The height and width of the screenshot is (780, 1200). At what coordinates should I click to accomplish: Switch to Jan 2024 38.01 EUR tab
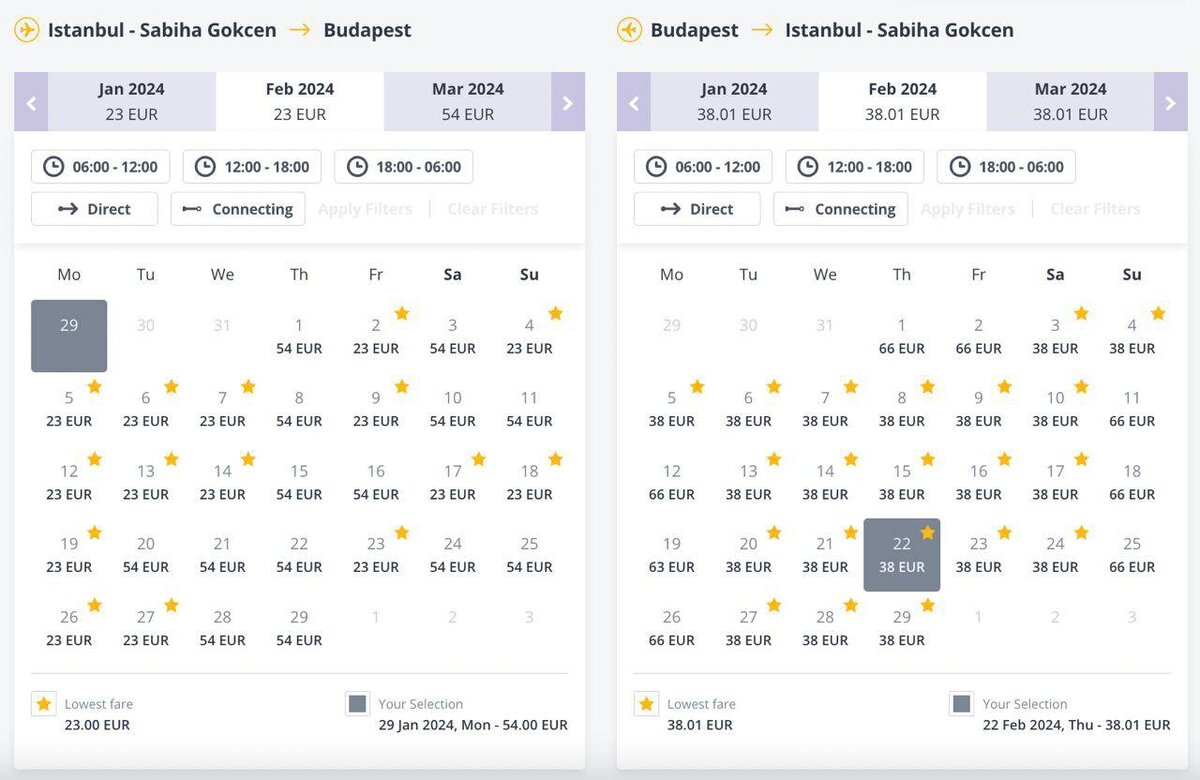pyautogui.click(x=734, y=102)
